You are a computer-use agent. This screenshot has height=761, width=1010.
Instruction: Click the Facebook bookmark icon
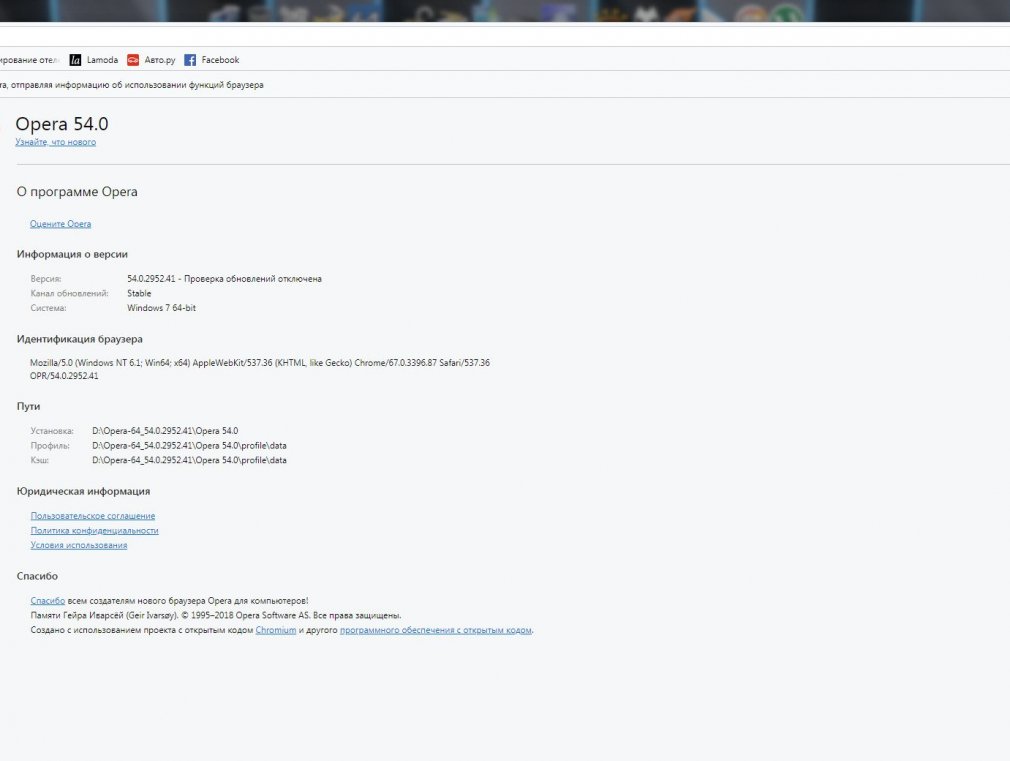190,60
